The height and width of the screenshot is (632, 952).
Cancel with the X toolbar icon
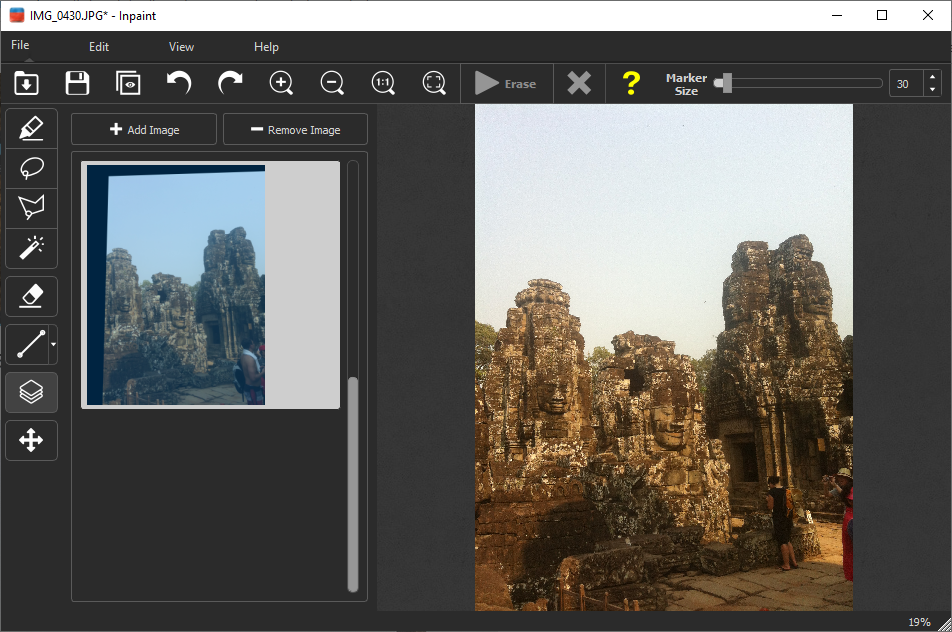pos(579,83)
